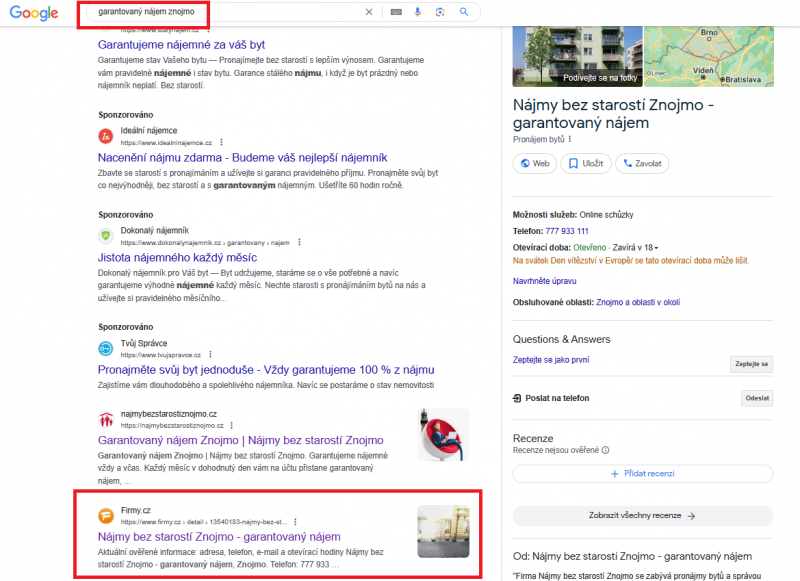Open 'Jistota nájemného každý měsíc' ad
The width and height of the screenshot is (800, 581).
pyautogui.click(x=177, y=258)
